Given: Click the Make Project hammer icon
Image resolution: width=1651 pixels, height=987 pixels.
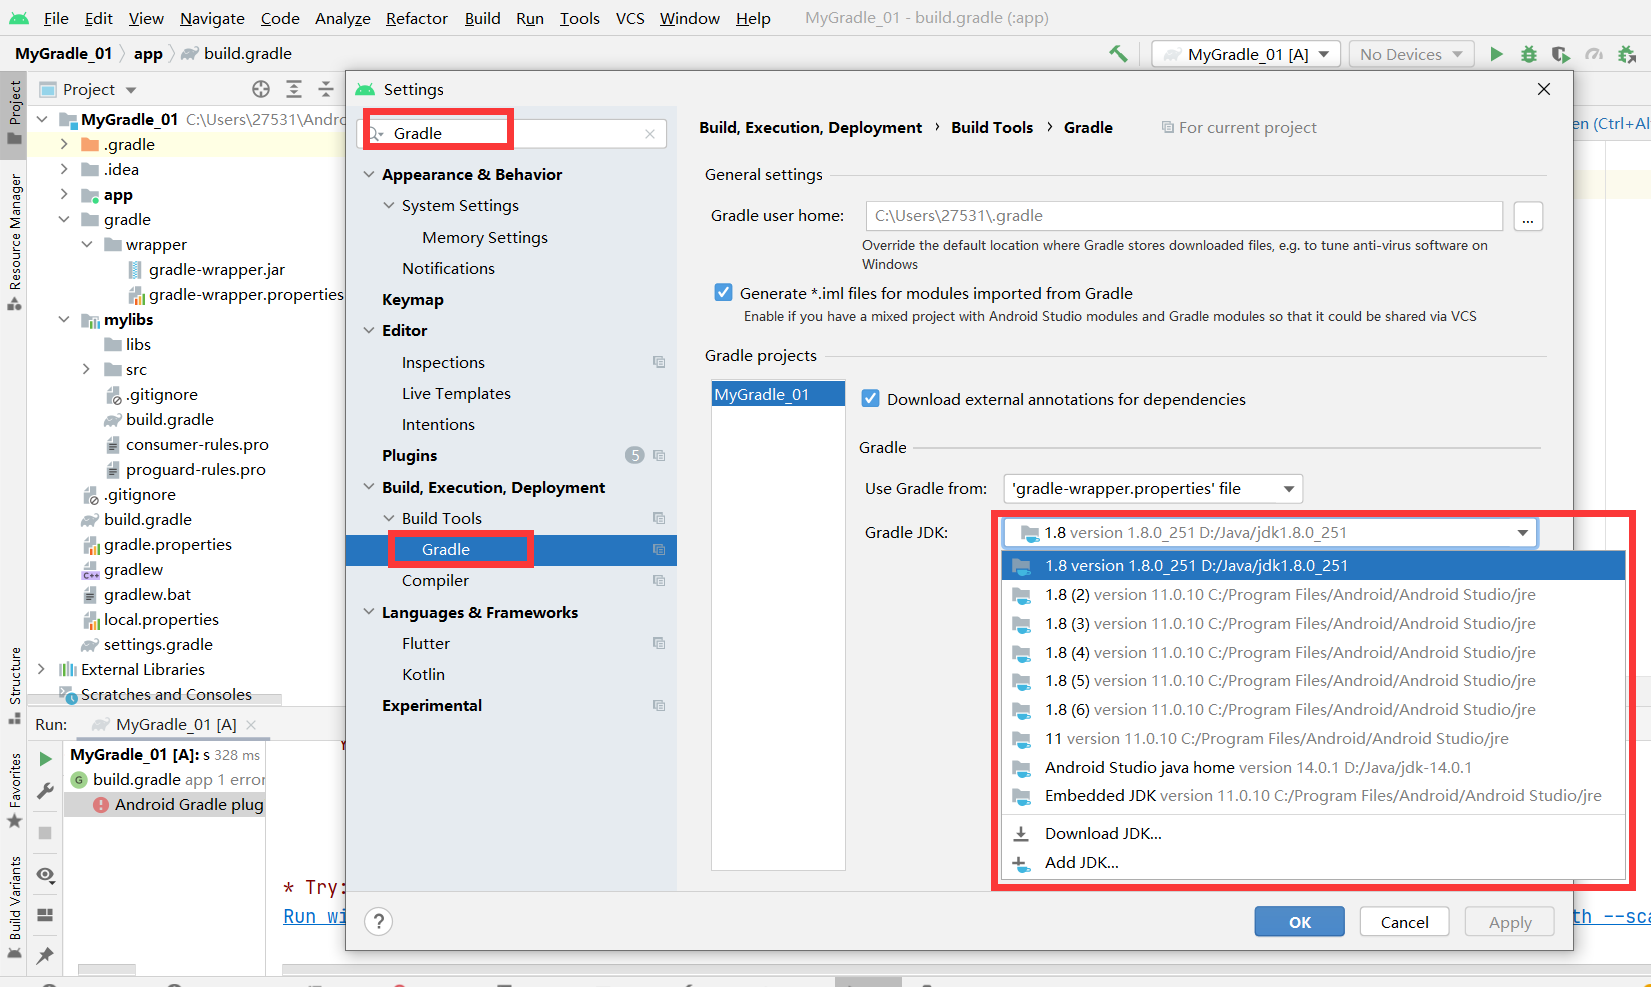Looking at the screenshot, I should tap(1118, 54).
